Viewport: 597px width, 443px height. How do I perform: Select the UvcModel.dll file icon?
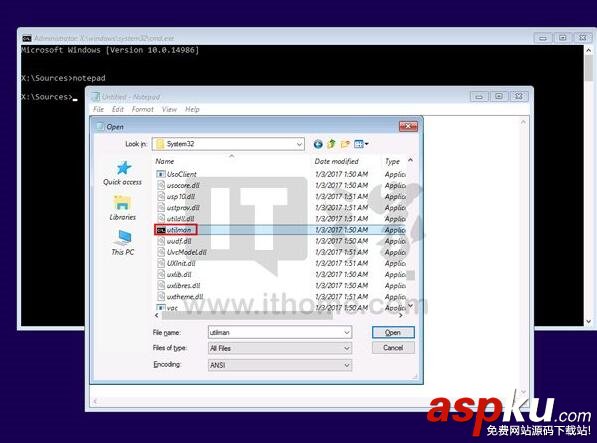[x=161, y=252]
